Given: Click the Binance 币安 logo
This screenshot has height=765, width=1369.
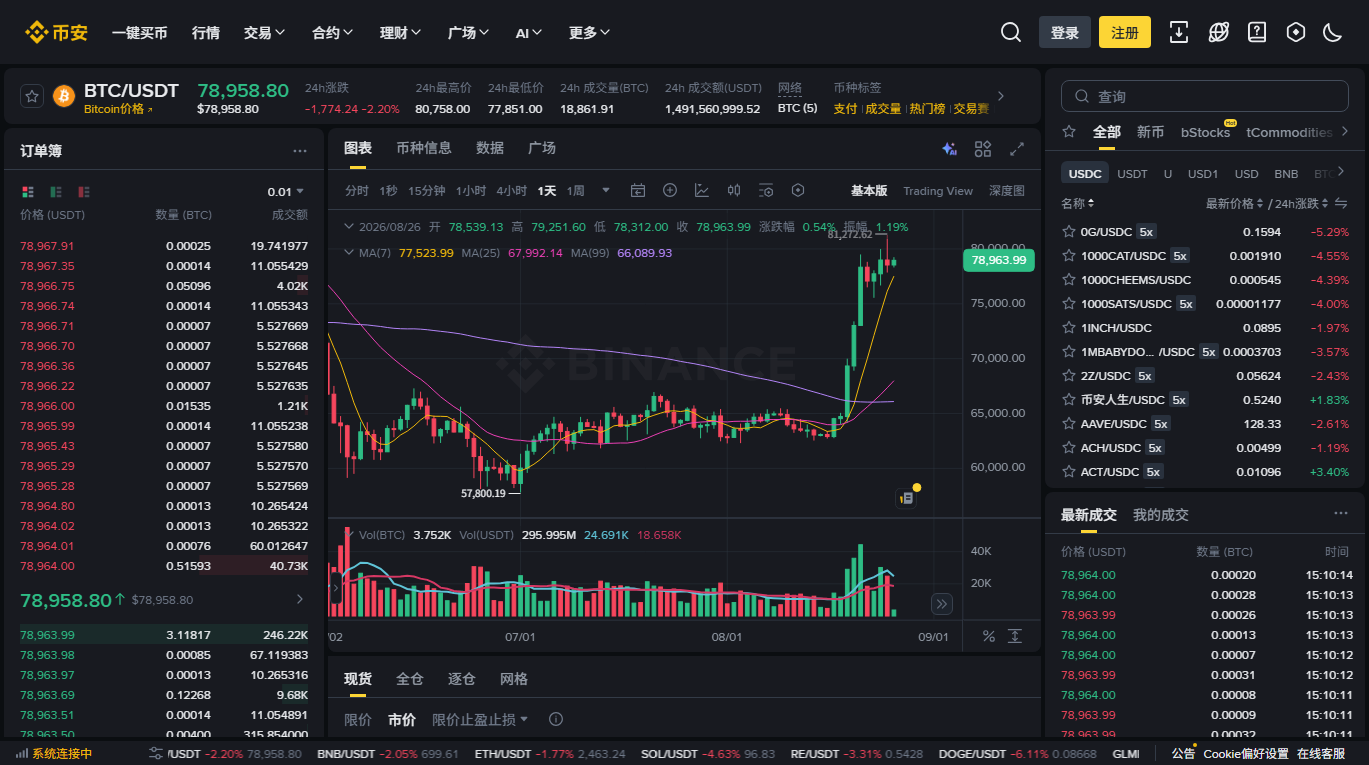Looking at the screenshot, I should [x=56, y=32].
